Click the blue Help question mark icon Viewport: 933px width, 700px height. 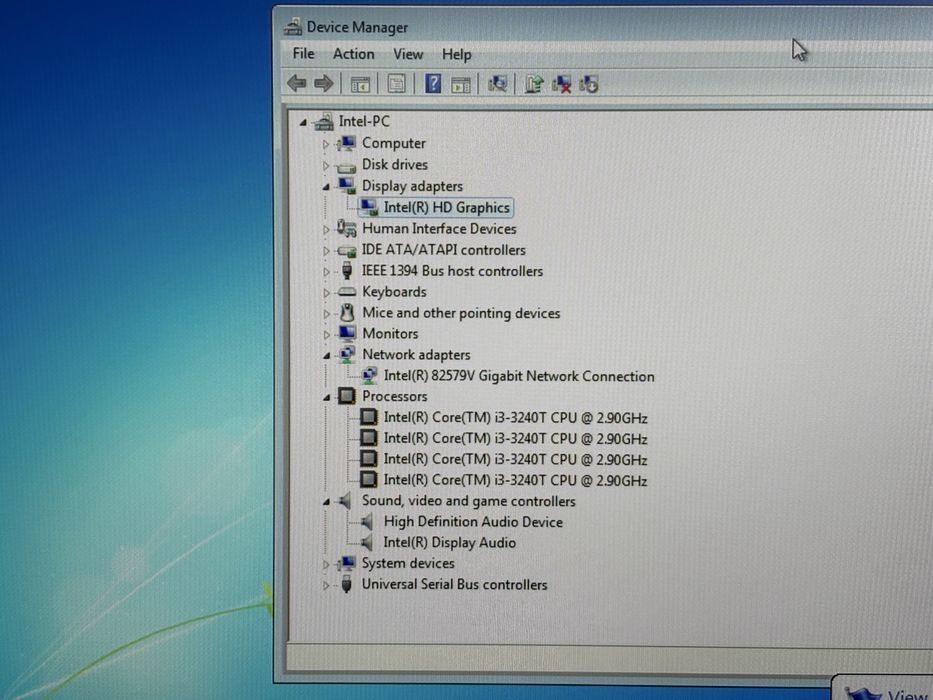(433, 83)
